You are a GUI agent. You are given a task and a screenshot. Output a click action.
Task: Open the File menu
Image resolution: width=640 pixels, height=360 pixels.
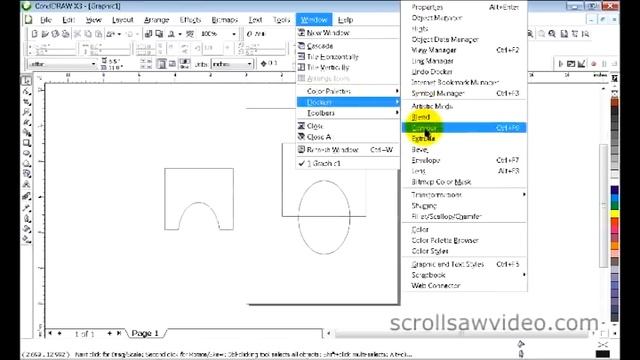(46, 20)
